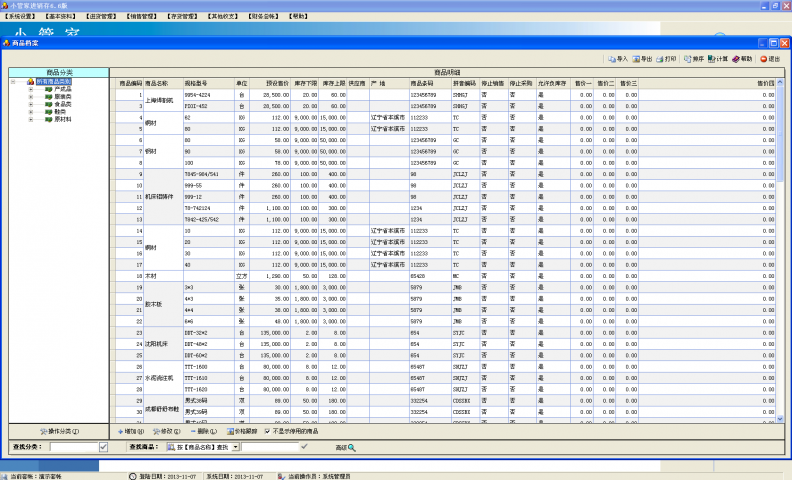Confirm category search with the checkmark button

pyautogui.click(x=103, y=446)
